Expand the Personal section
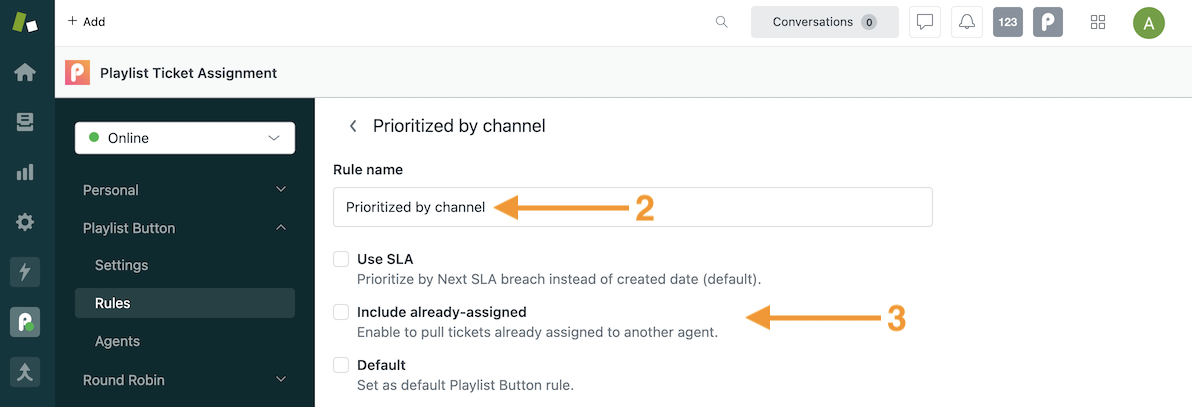This screenshot has width=1192, height=407. (x=185, y=189)
